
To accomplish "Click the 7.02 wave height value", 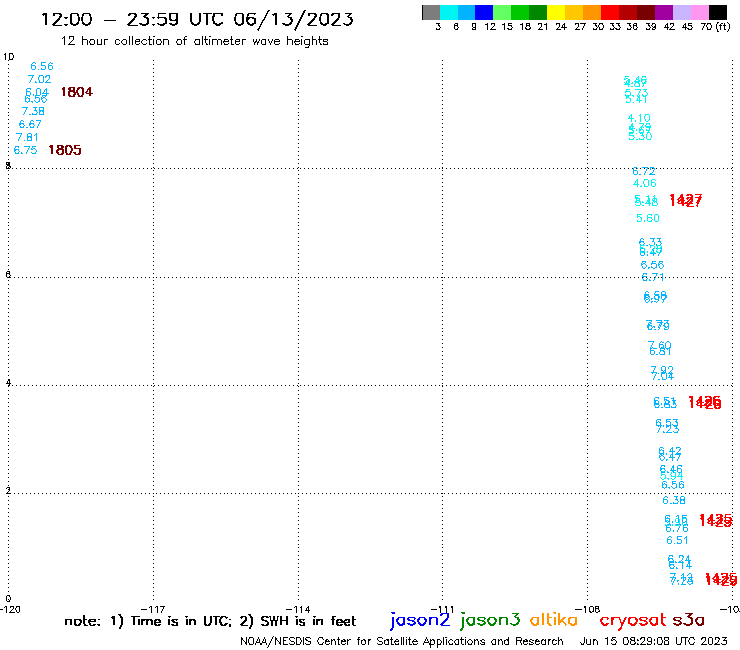I will [x=39, y=79].
